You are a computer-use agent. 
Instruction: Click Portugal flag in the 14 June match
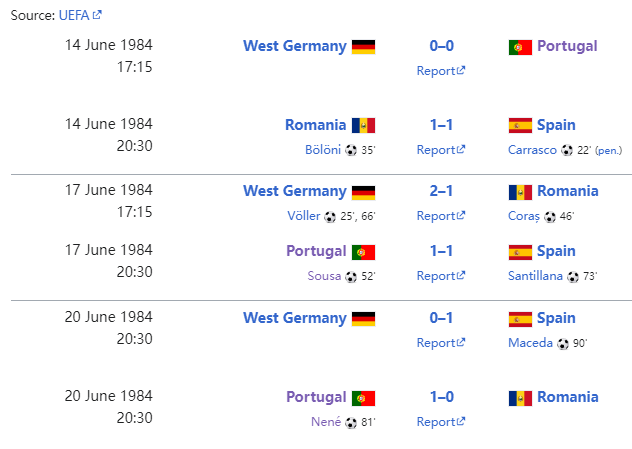point(520,46)
